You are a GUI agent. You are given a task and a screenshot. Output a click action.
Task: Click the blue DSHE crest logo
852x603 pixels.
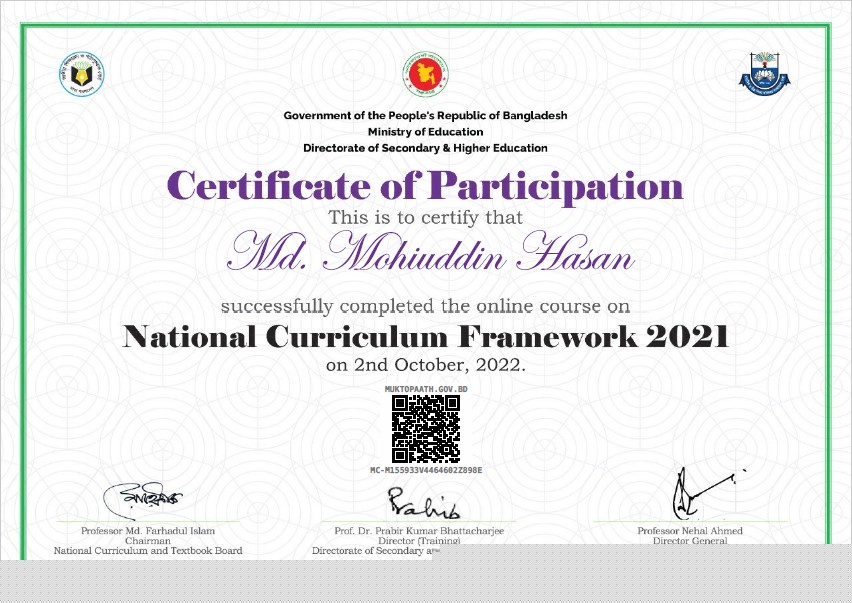pos(765,74)
